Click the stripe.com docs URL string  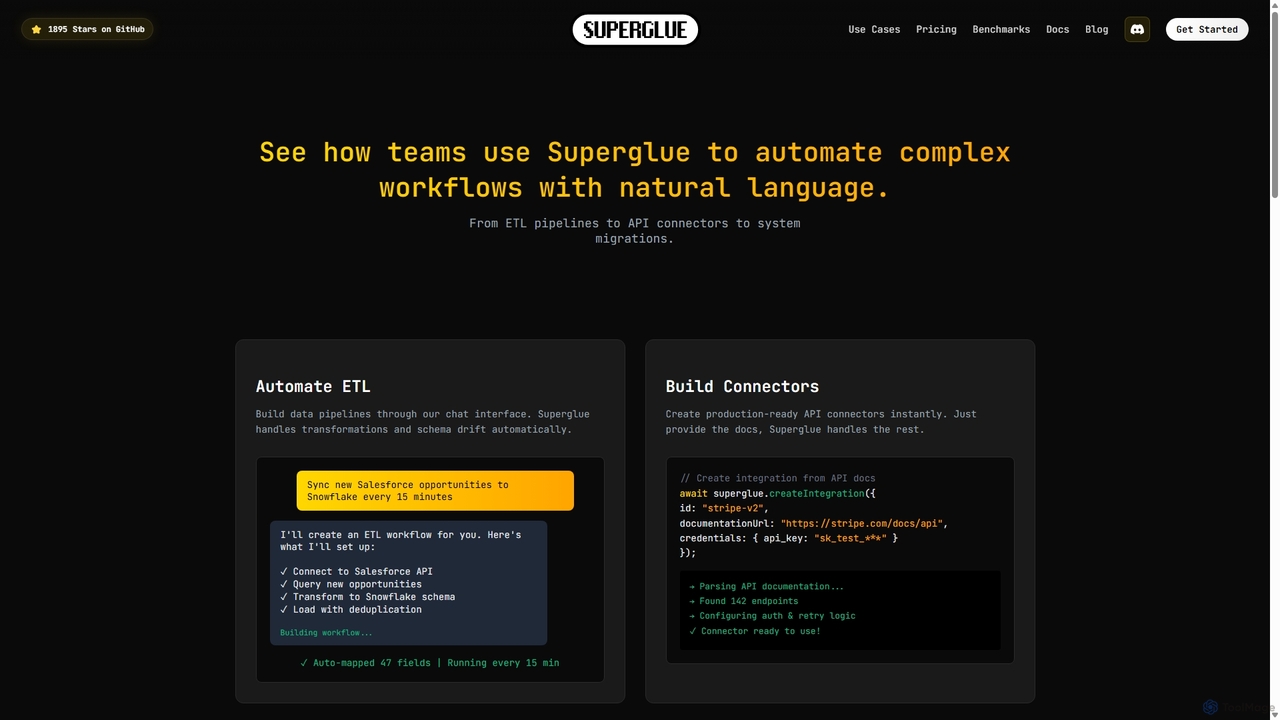click(863, 523)
